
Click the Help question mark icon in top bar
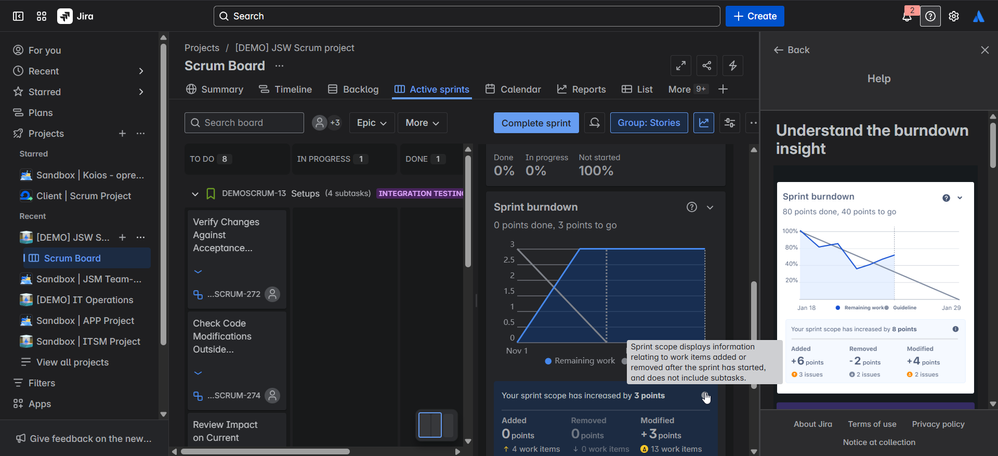pos(931,16)
